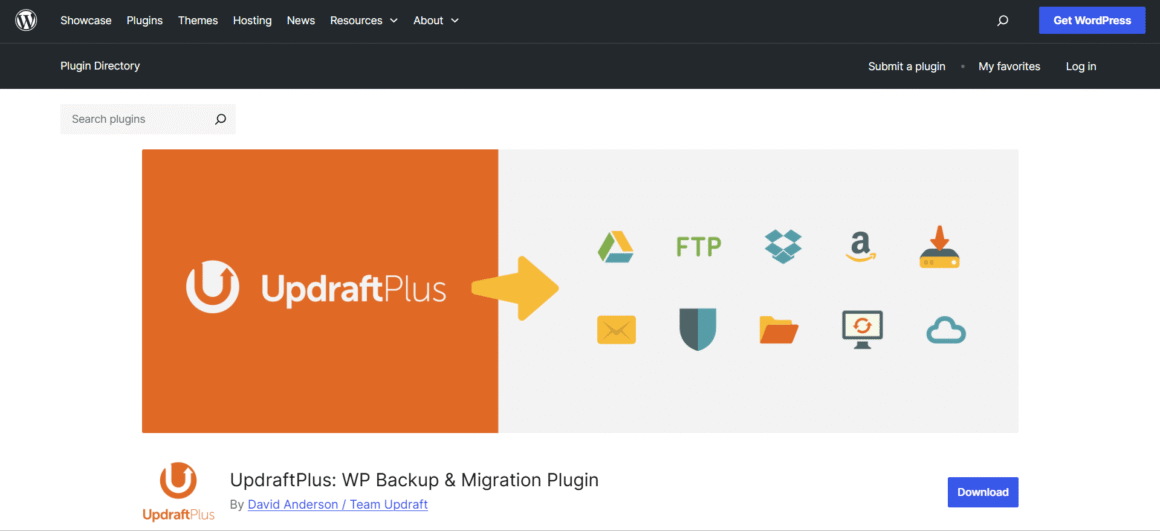This screenshot has width=1160, height=531.
Task: Click the monitor sync icon in banner
Action: click(x=863, y=330)
